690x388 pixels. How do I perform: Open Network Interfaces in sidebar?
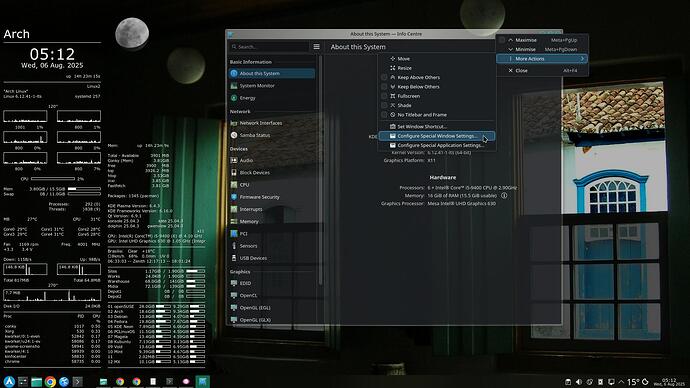pos(272,123)
